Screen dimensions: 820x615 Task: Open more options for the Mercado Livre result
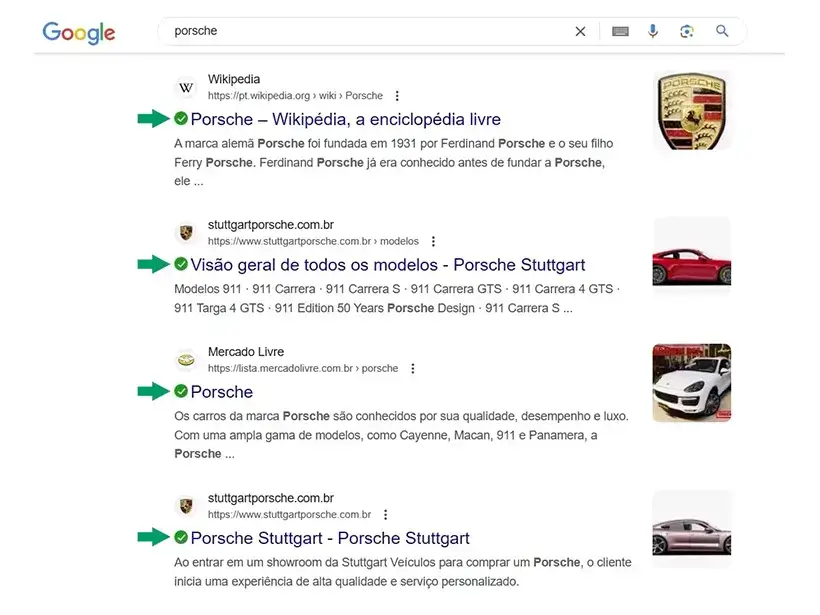click(413, 368)
